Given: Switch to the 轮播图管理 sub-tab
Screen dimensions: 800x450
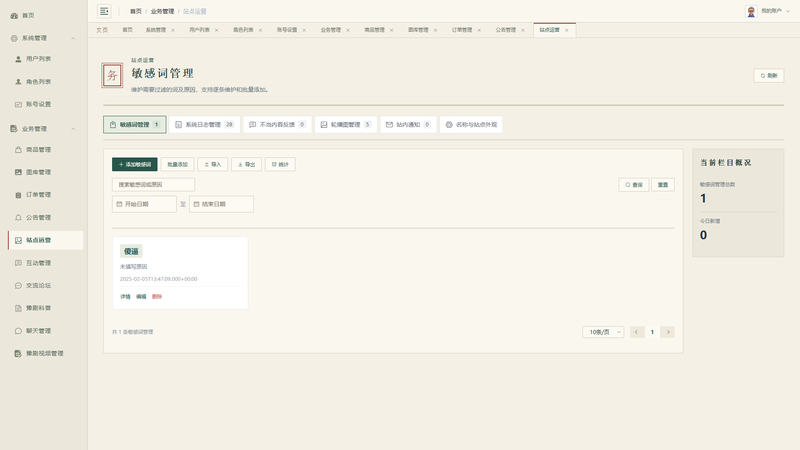Looking at the screenshot, I should click(346, 124).
